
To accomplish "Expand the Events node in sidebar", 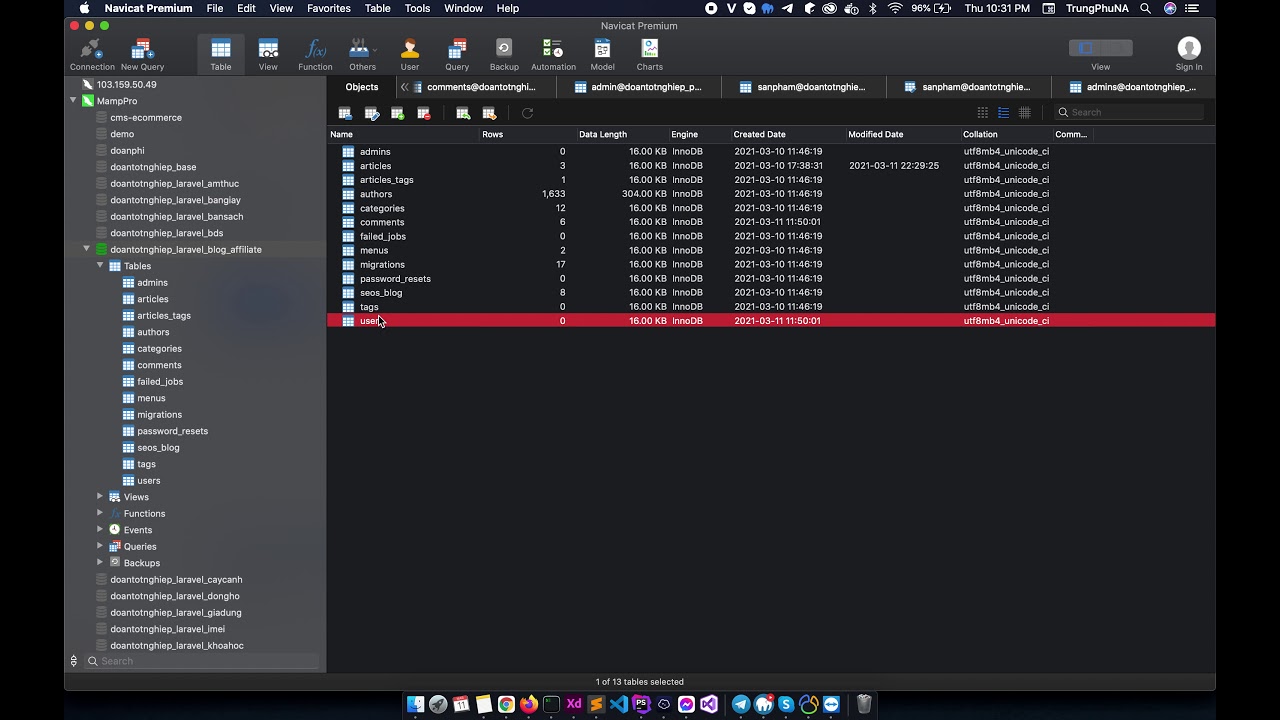I will [100, 530].
